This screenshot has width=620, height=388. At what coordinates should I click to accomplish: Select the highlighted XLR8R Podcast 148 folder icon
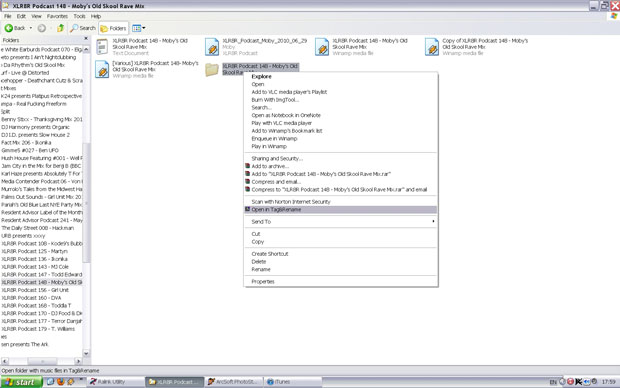pyautogui.click(x=212, y=70)
